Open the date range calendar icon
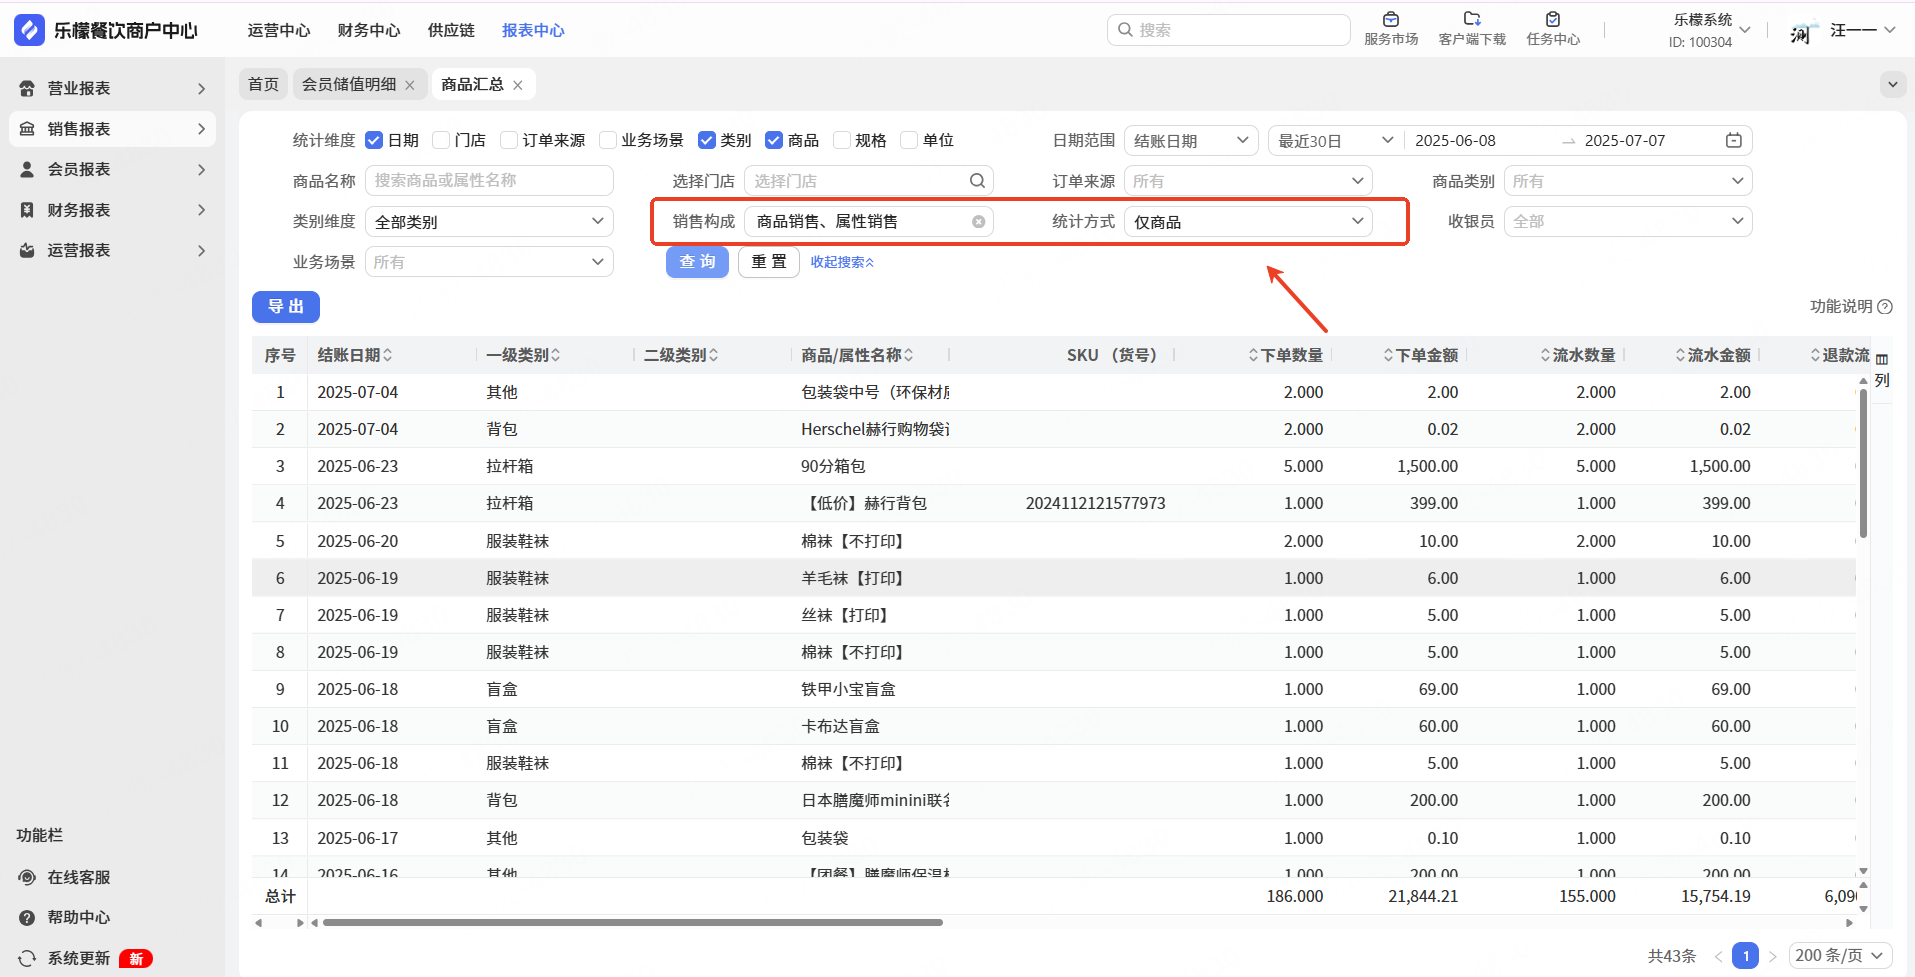Image resolution: width=1915 pixels, height=977 pixels. click(x=1734, y=140)
